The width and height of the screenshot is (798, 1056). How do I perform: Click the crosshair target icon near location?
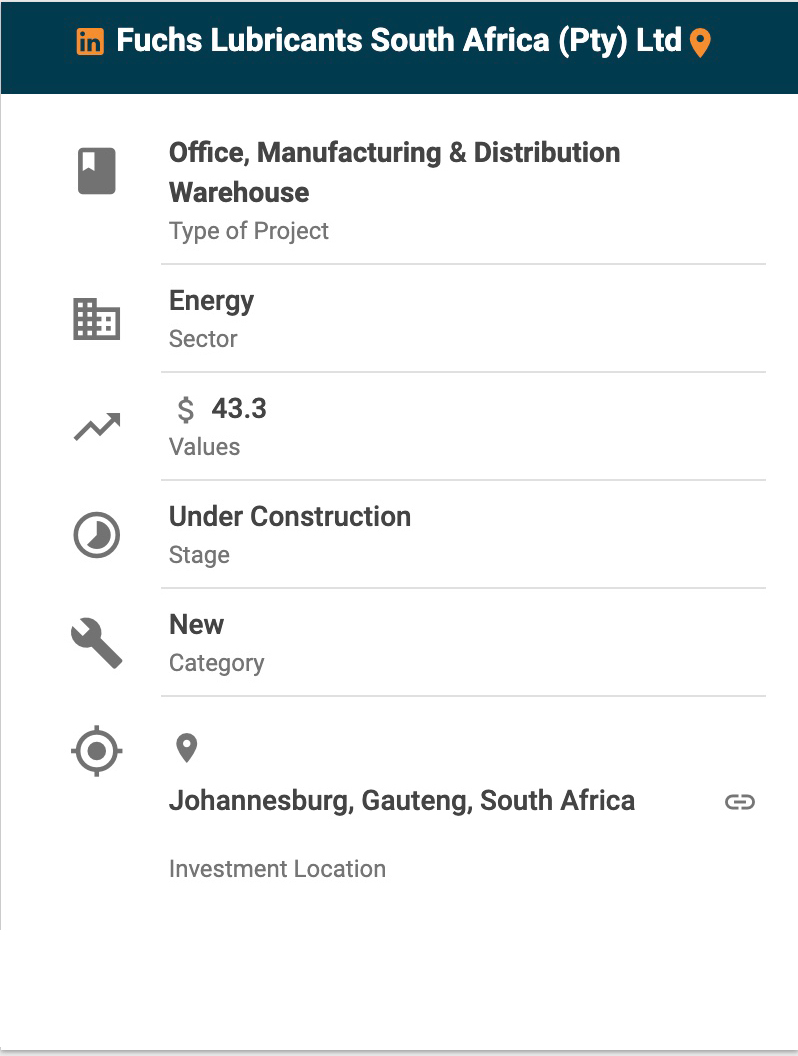[97, 750]
